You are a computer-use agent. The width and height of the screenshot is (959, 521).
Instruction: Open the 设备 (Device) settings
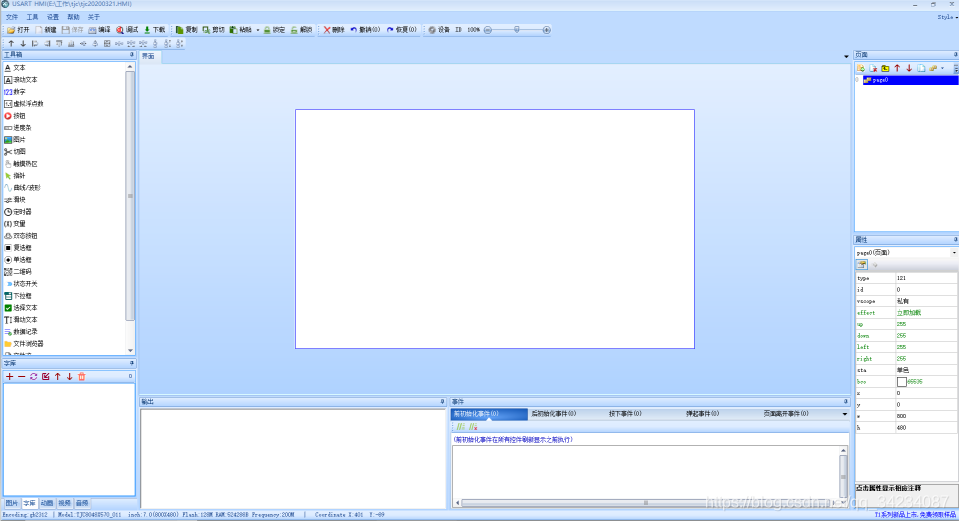pyautogui.click(x=439, y=29)
